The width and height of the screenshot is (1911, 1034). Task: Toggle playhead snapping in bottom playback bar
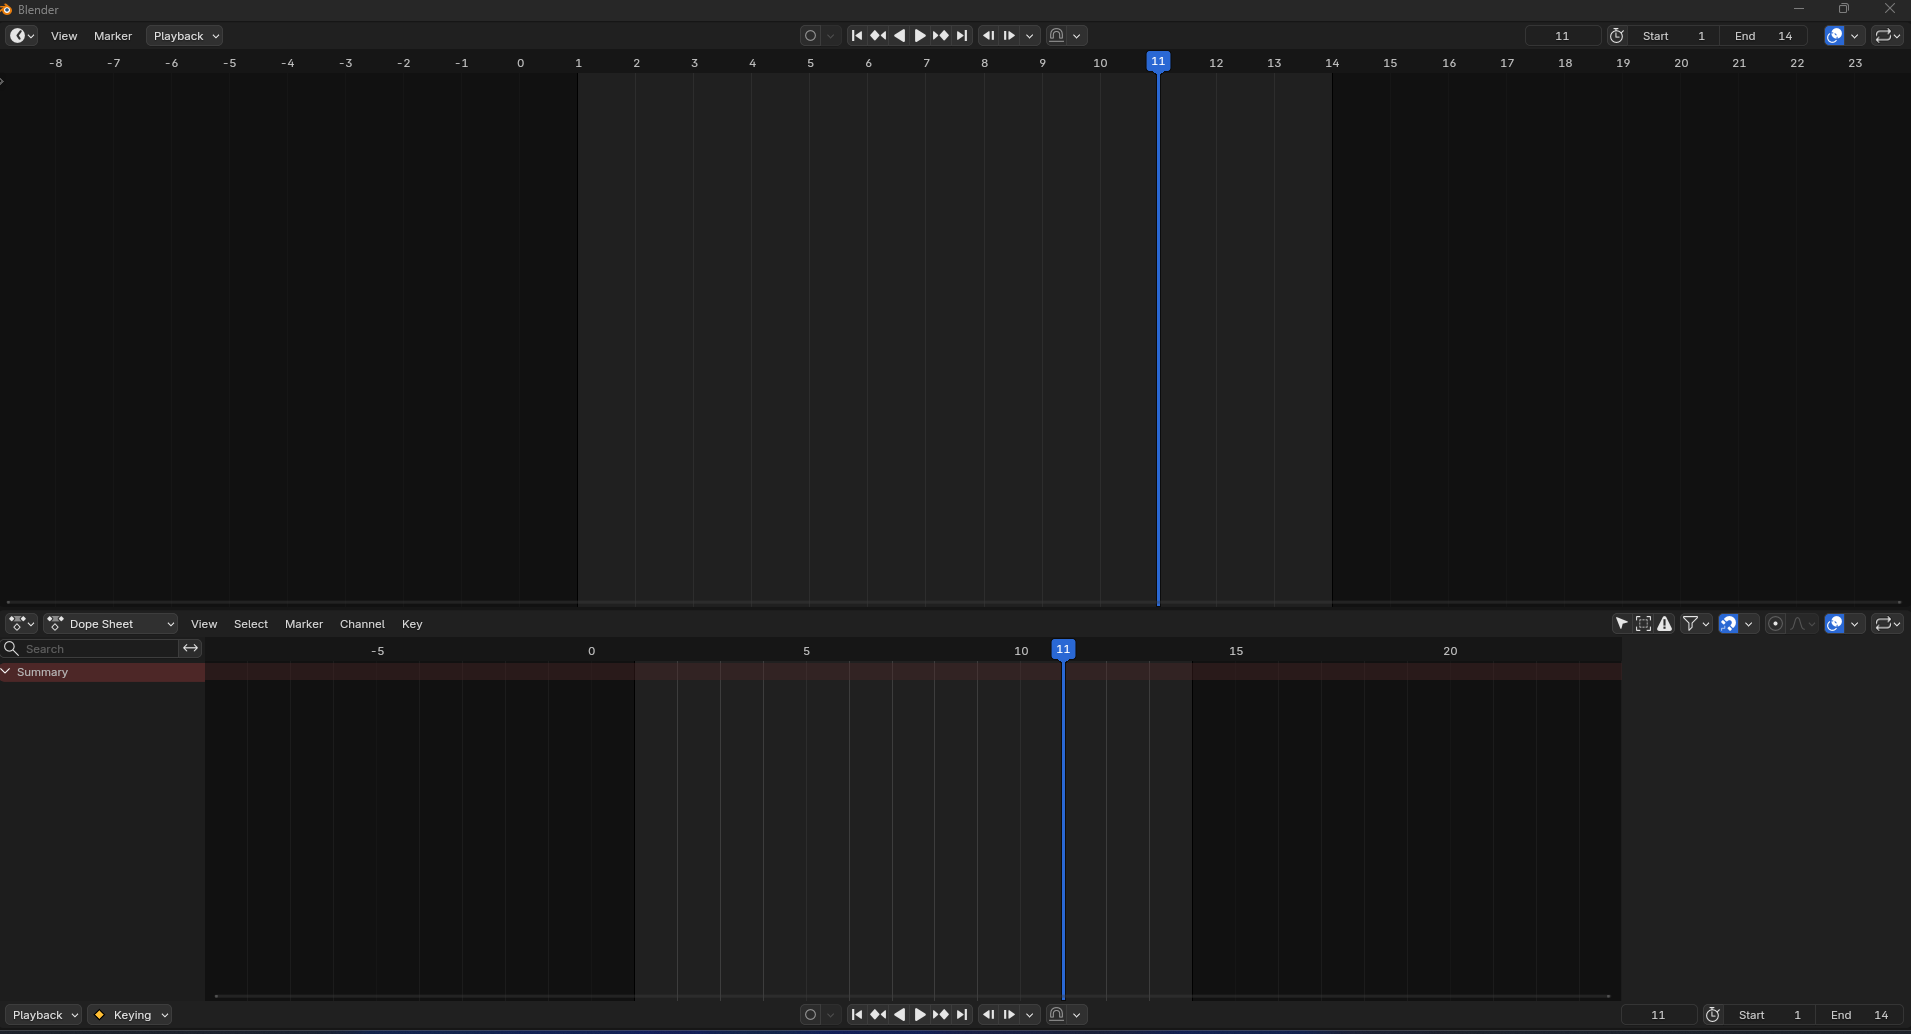tap(1056, 1015)
